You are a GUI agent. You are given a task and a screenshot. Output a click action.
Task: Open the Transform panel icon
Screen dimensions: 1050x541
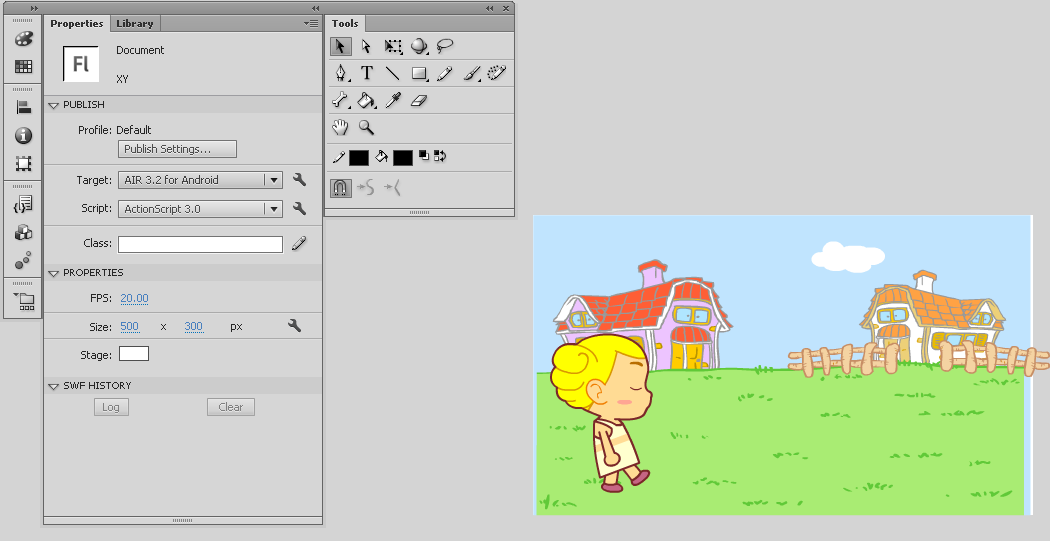[x=23, y=163]
